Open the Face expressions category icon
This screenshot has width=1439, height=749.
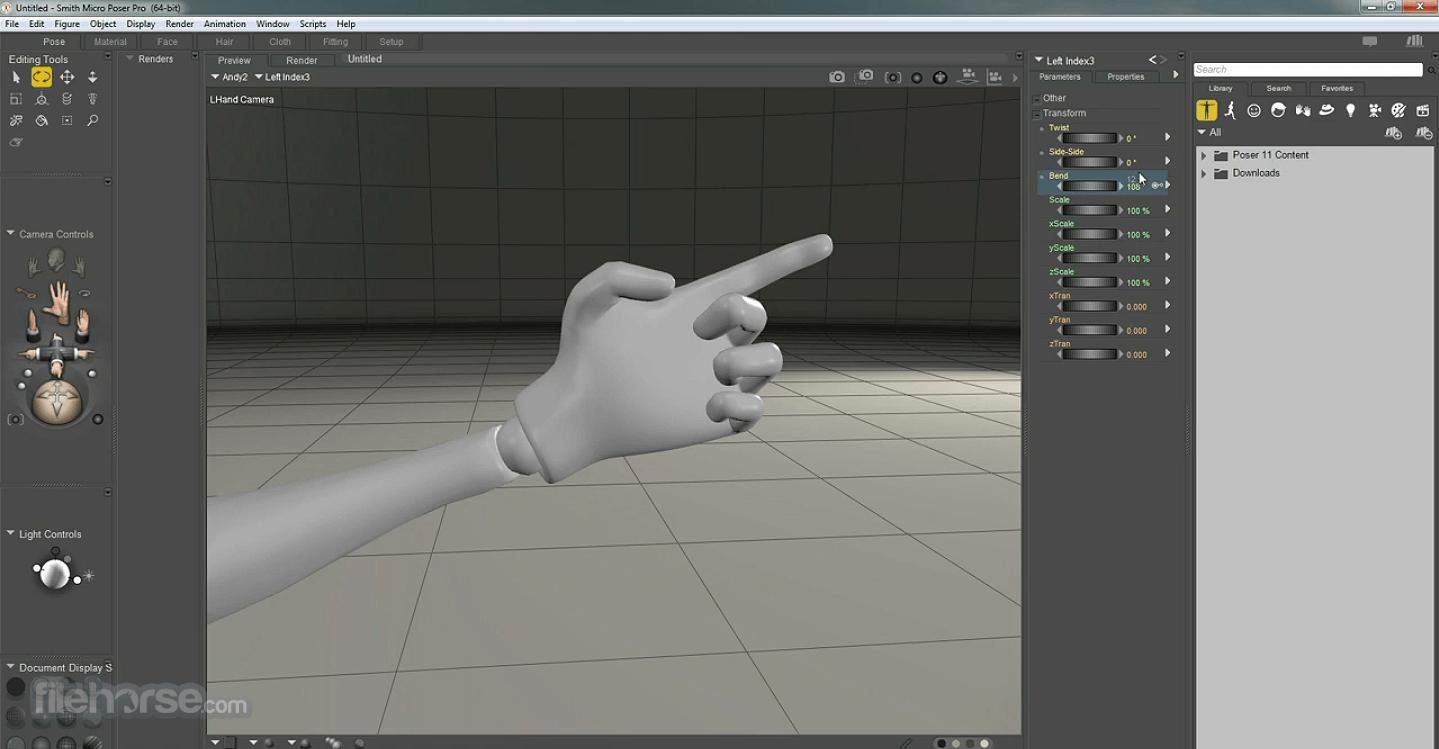coord(1254,111)
